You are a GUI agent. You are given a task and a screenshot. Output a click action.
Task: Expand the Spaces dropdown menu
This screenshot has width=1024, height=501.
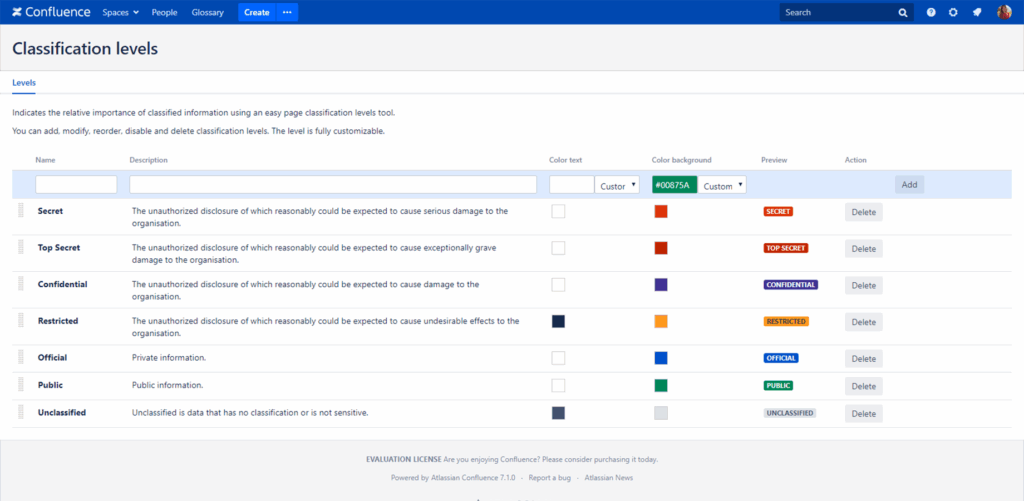click(120, 12)
